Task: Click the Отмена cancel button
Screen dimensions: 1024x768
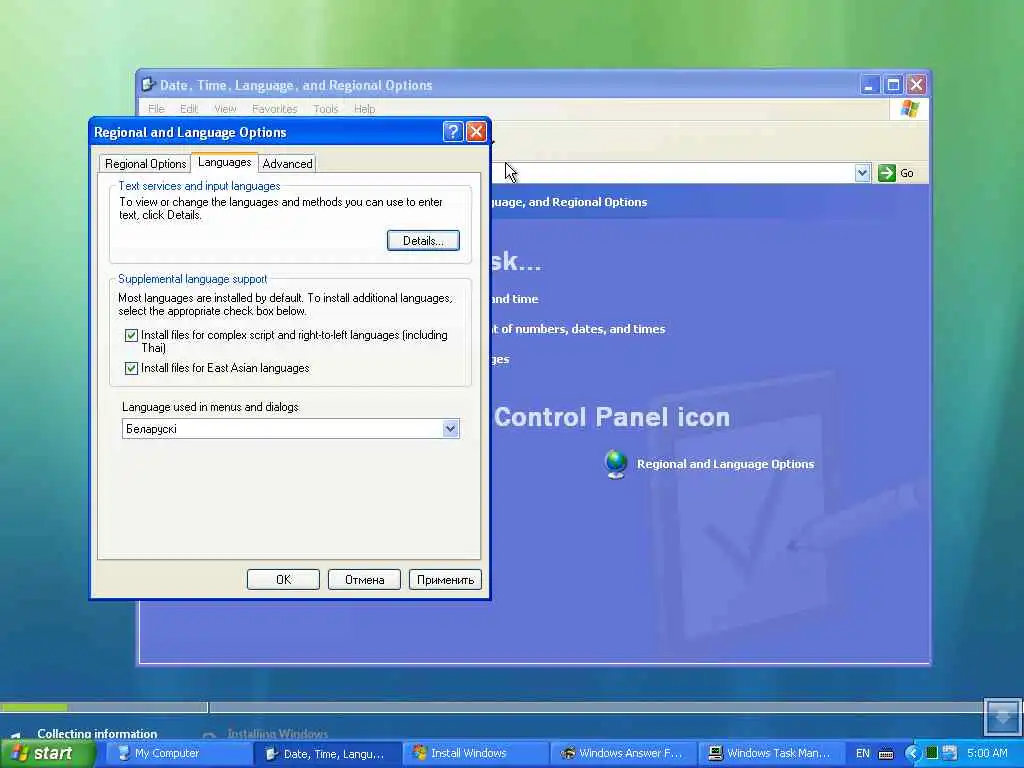Action: tap(364, 580)
